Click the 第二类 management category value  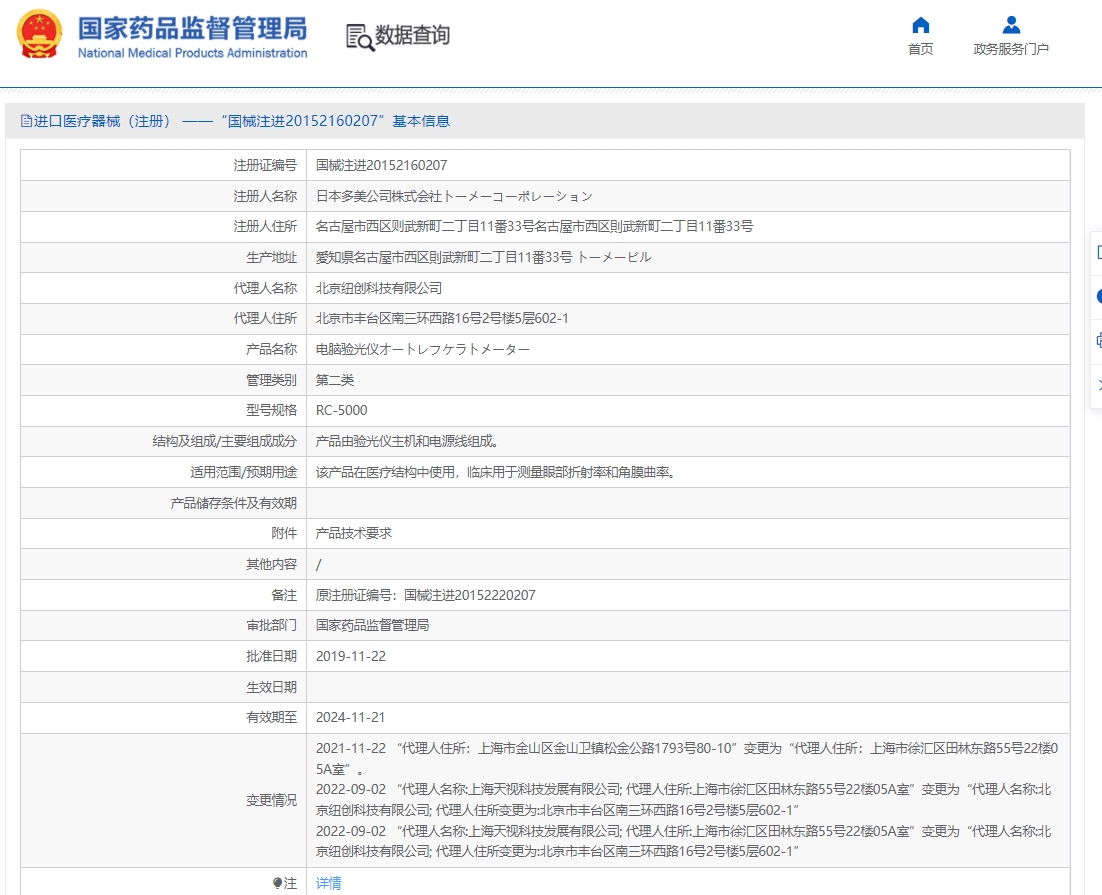coord(335,380)
